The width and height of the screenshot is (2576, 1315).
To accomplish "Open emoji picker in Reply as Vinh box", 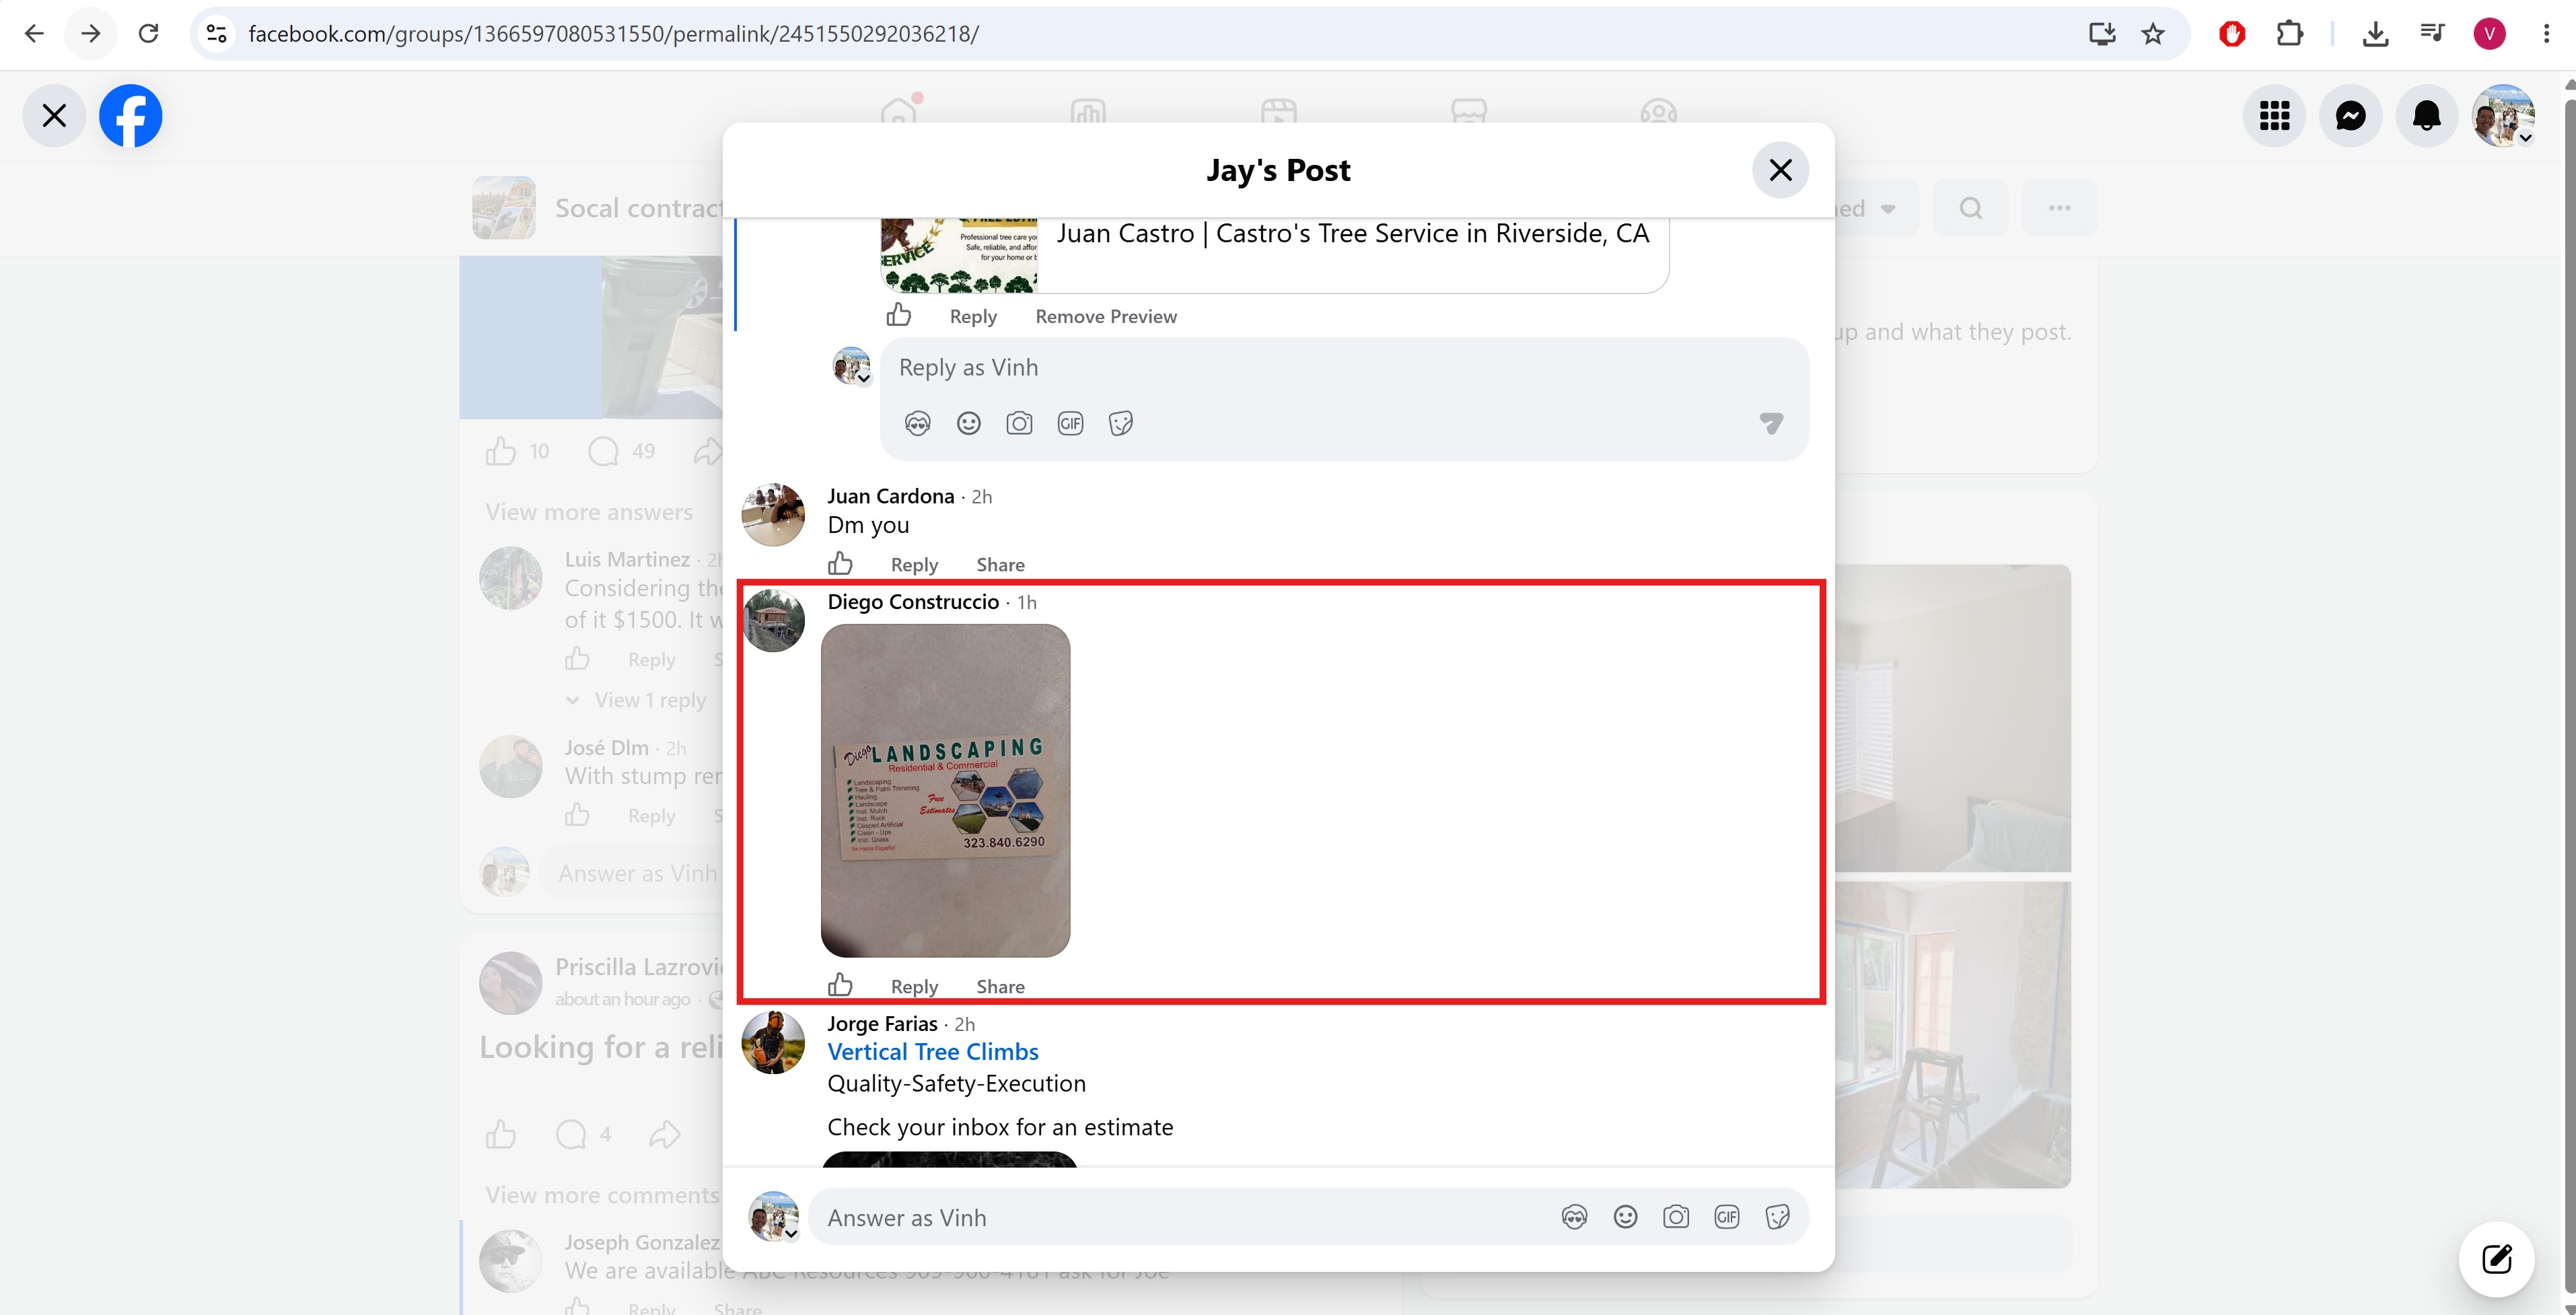I will click(968, 423).
